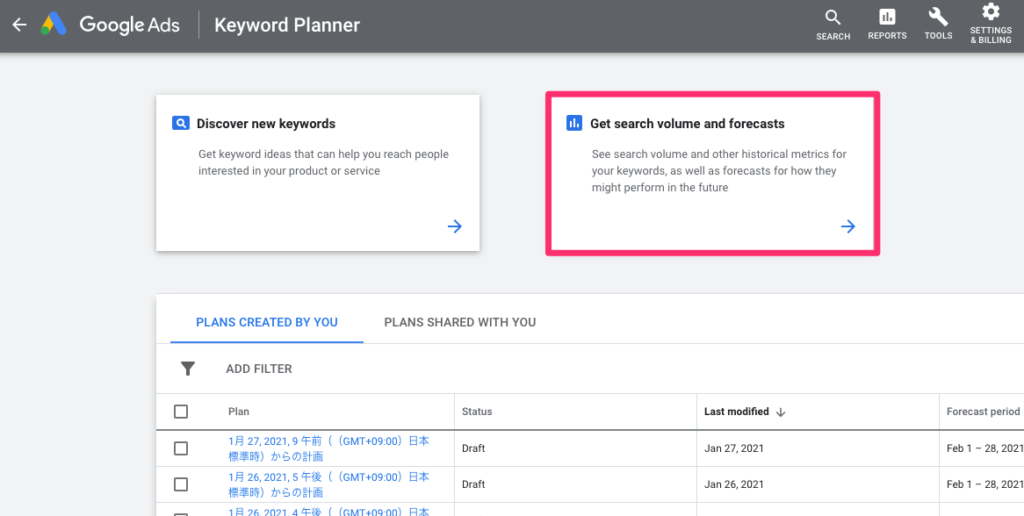Viewport: 1024px width, 516px height.
Task: Click the Draft status of 1月 27 plan
Action: pos(473,448)
